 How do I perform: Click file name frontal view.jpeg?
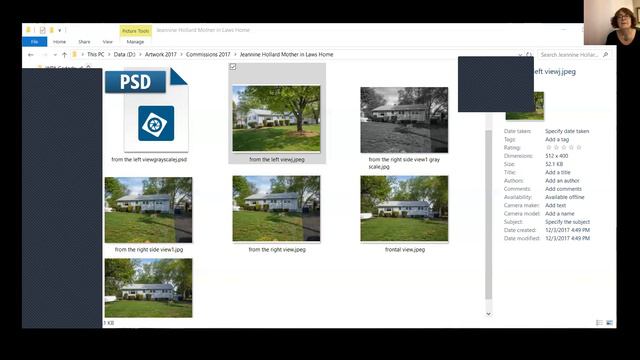(x=405, y=249)
